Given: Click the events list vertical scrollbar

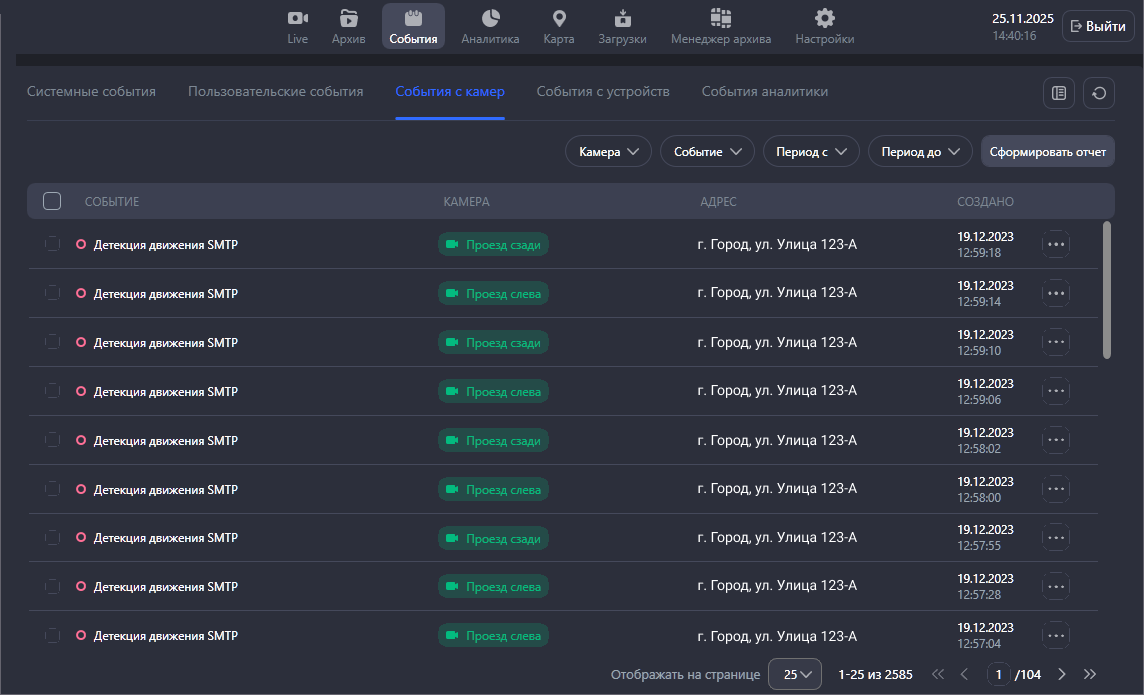Looking at the screenshot, I should [x=1106, y=290].
